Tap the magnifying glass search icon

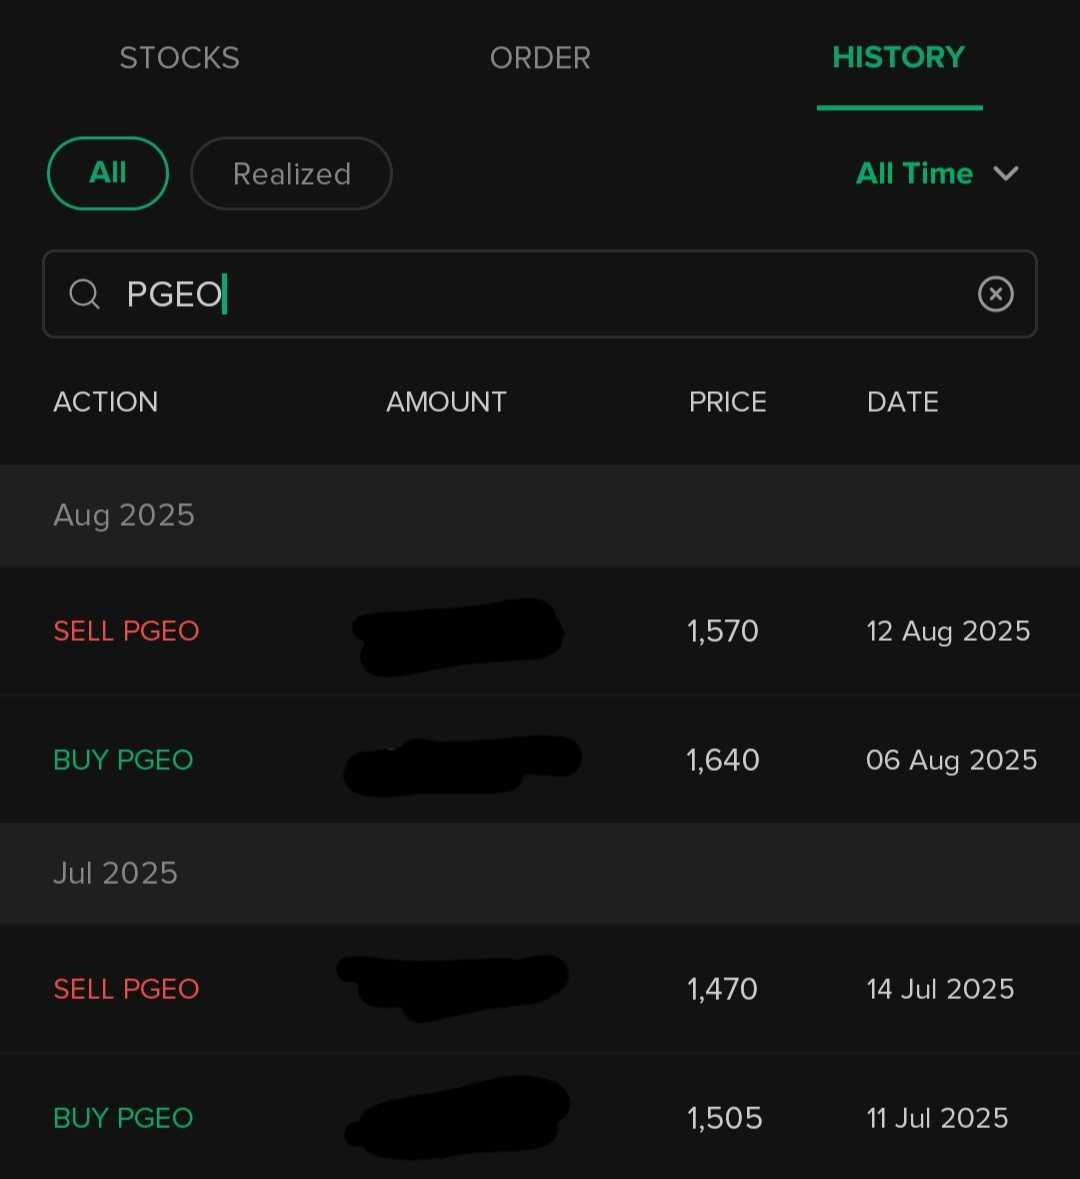(84, 294)
